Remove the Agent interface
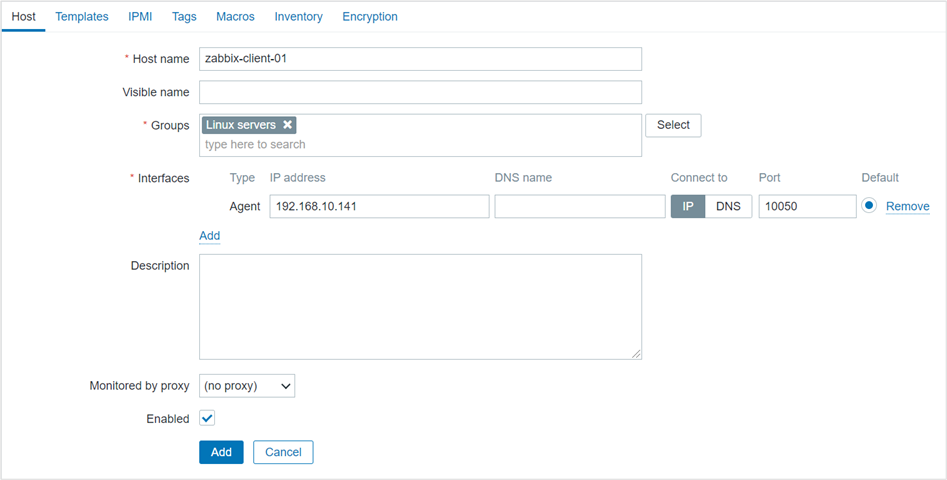Viewport: 947px width, 480px height. (x=908, y=206)
